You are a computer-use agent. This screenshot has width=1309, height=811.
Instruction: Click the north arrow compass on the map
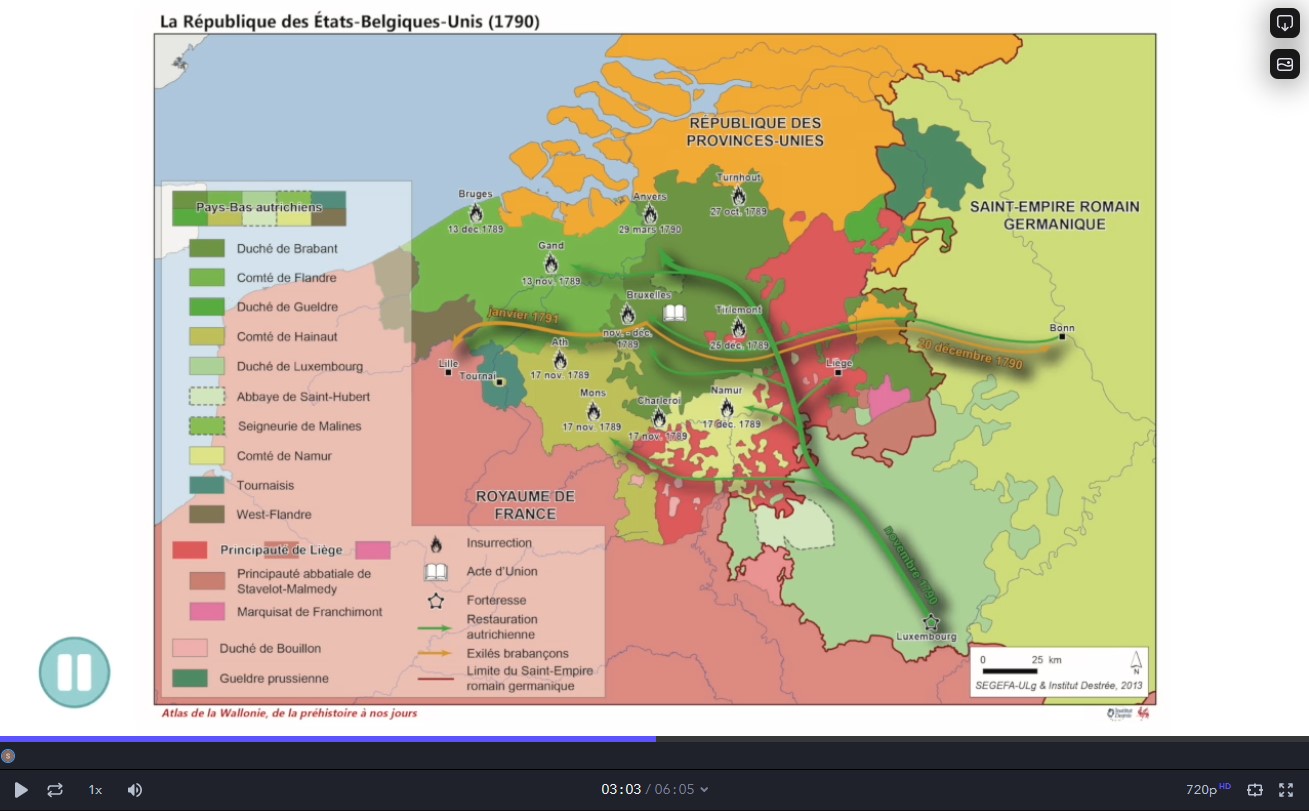1136,662
